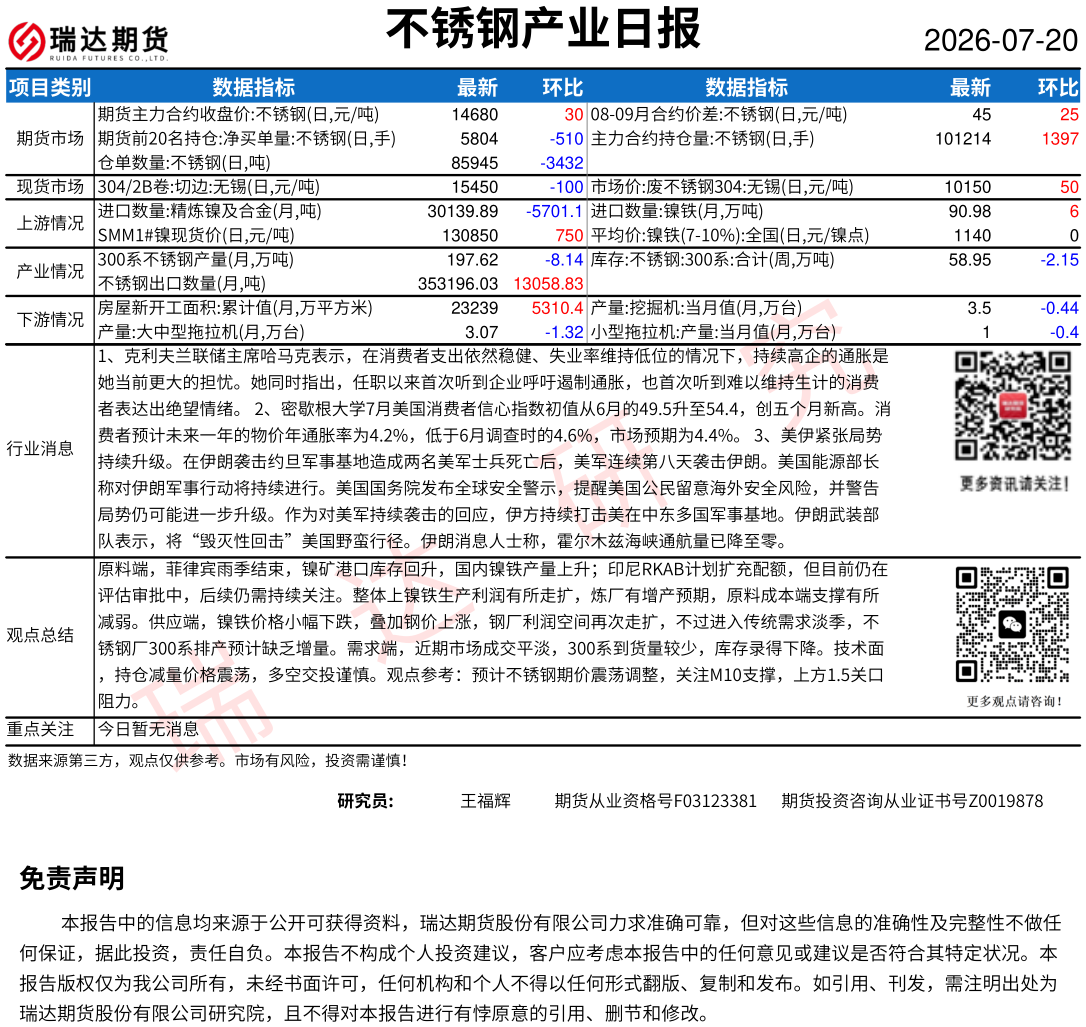Click the 更多观点请咨询 caption
This screenshot has height=1027, width=1086.
(1014, 702)
